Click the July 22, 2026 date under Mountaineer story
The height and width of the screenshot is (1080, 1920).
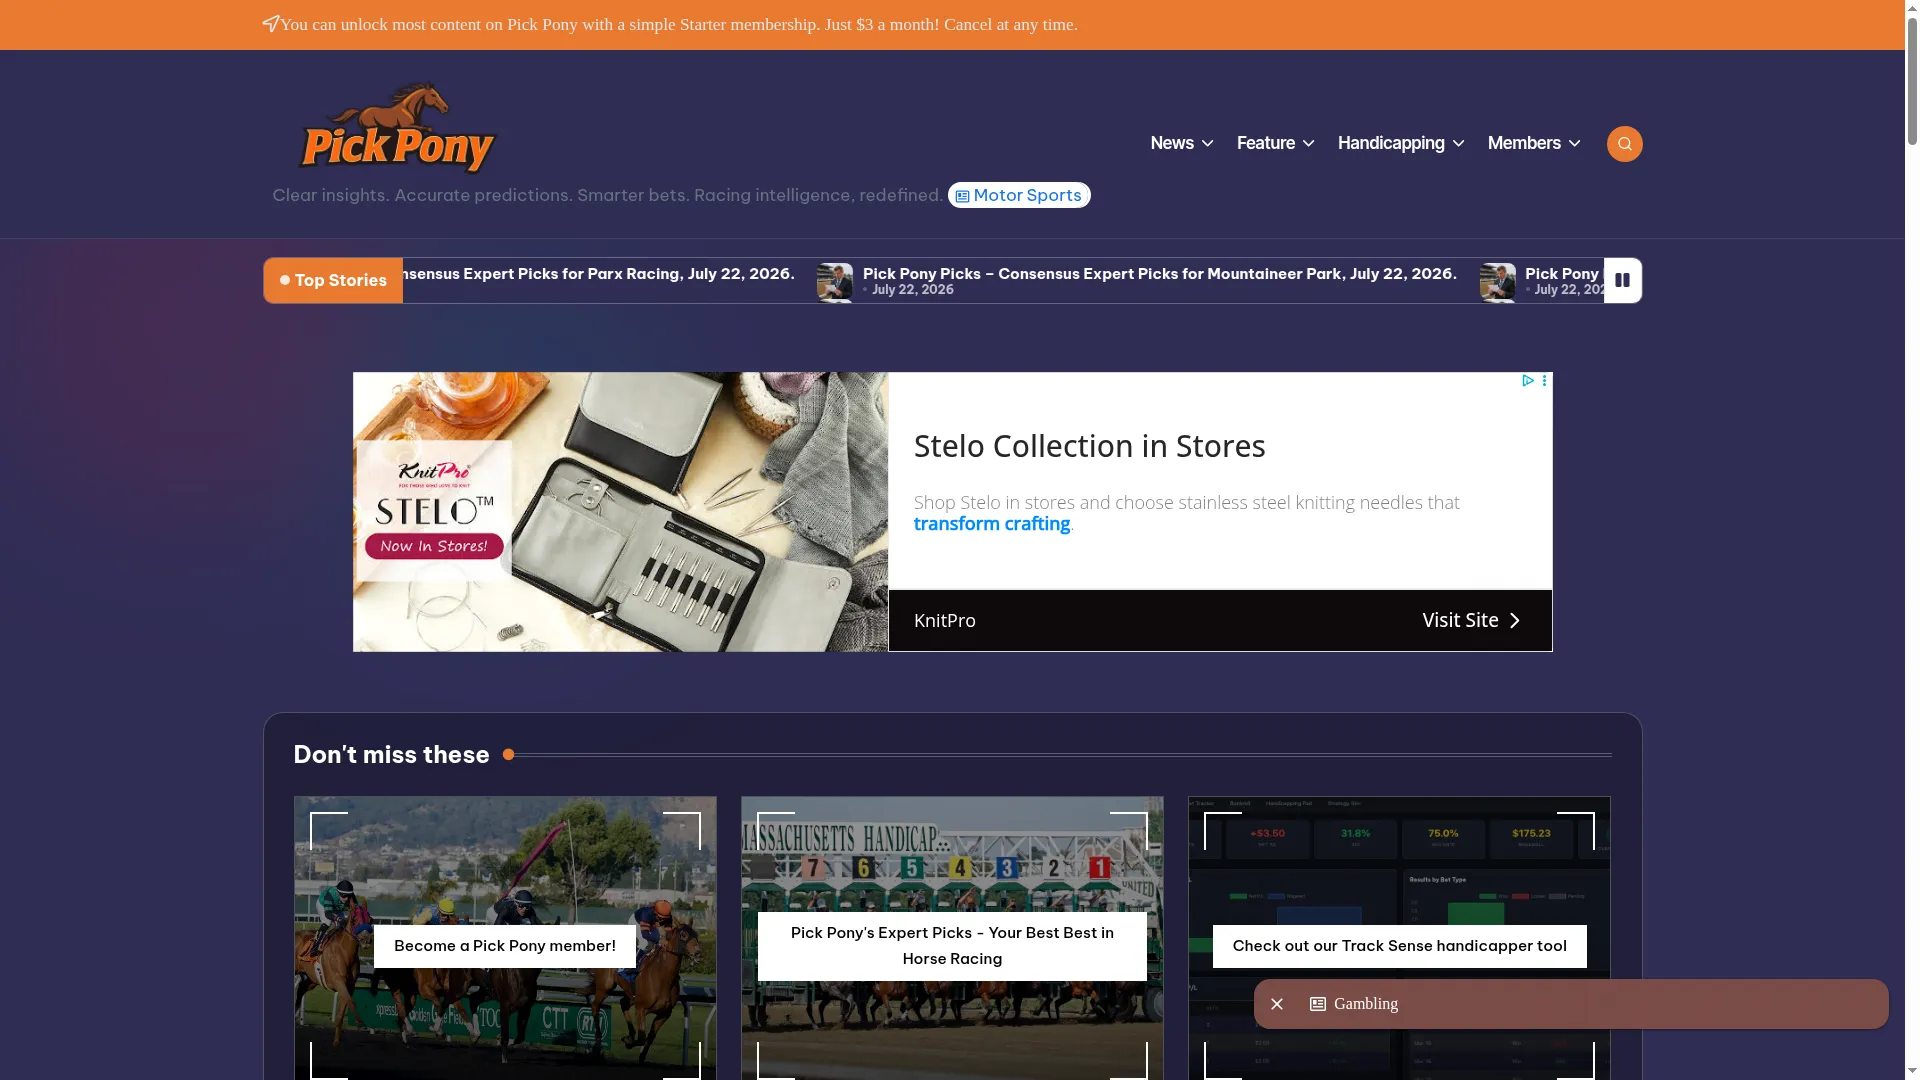912,290
